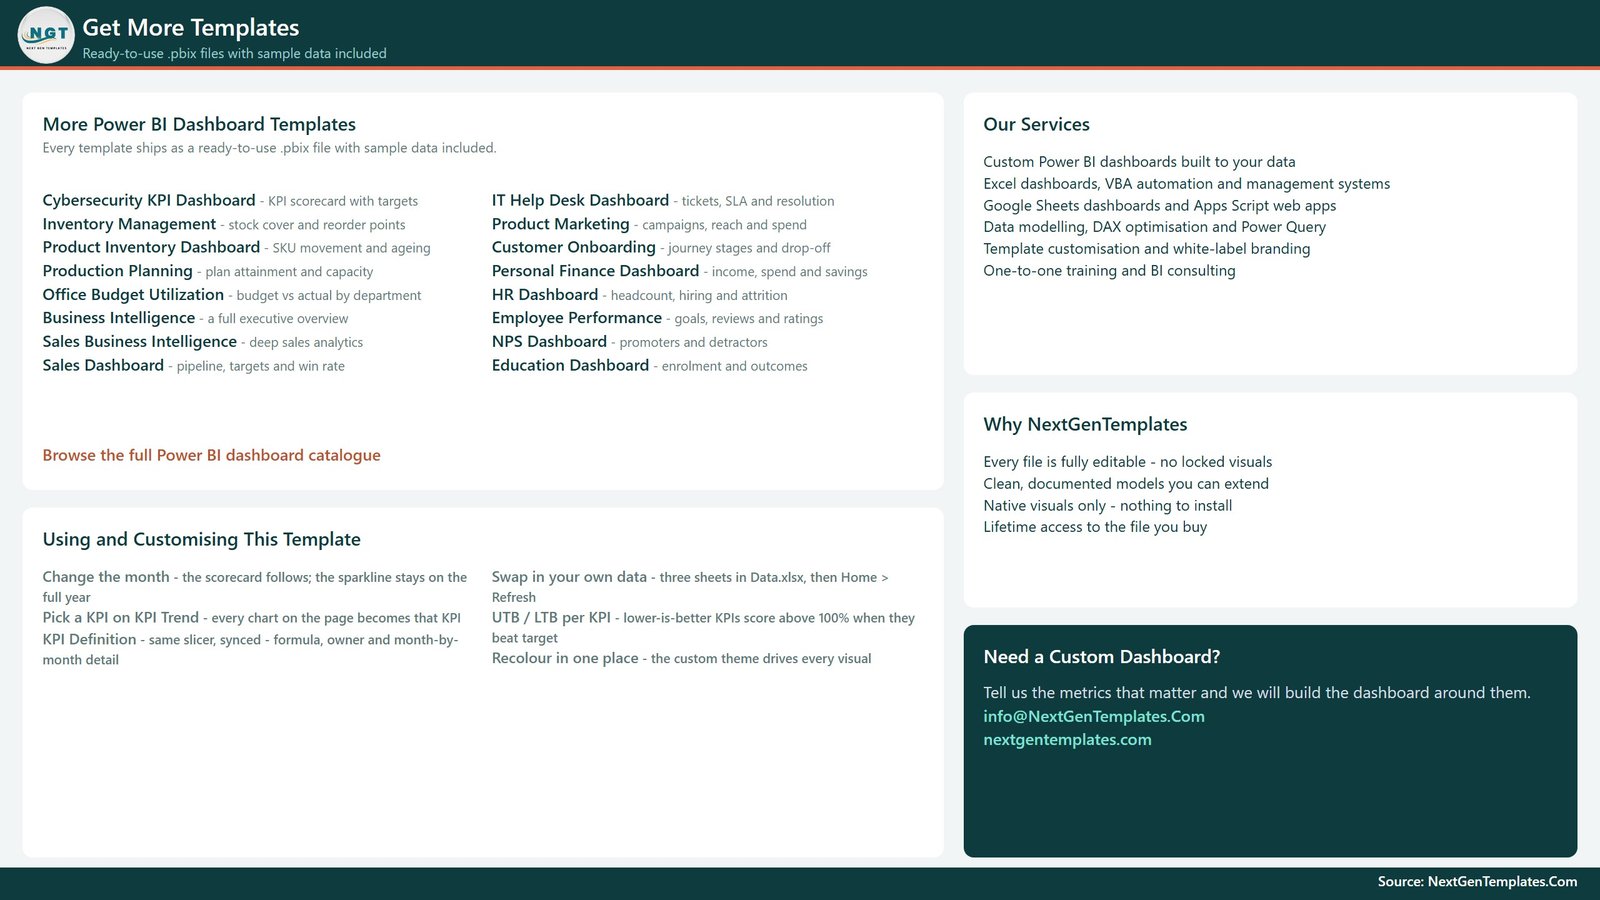Image resolution: width=1600 pixels, height=900 pixels.
Task: Select the 'Our Services' heading
Action: [1036, 124]
